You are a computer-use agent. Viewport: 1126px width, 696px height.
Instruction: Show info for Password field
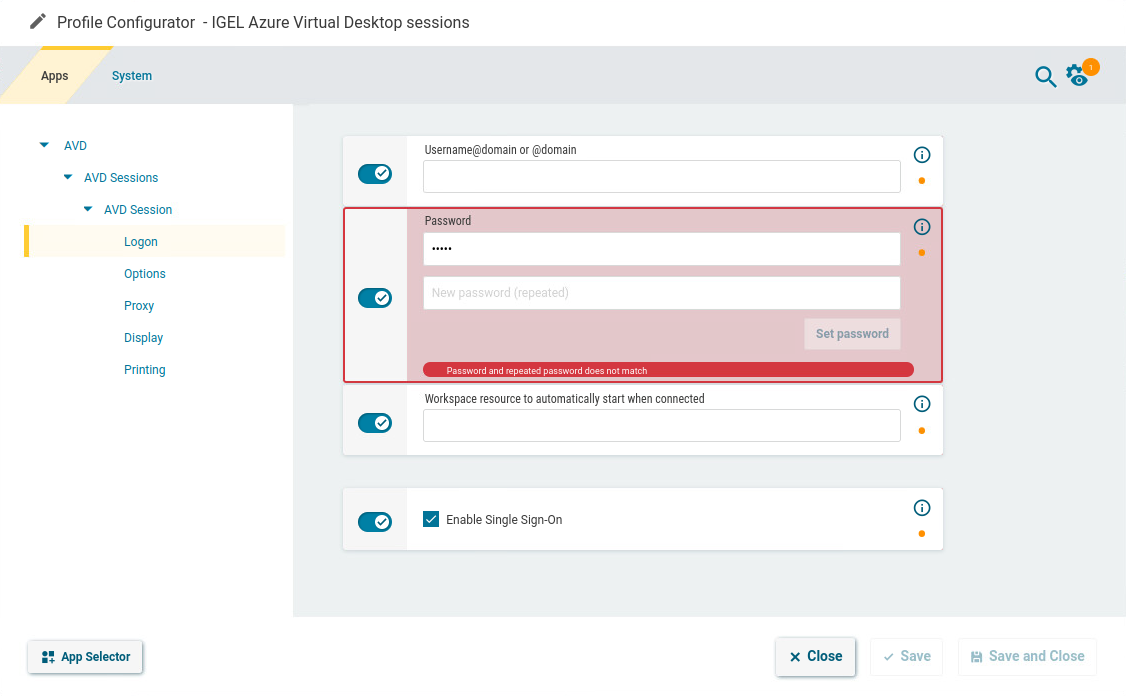point(922,227)
